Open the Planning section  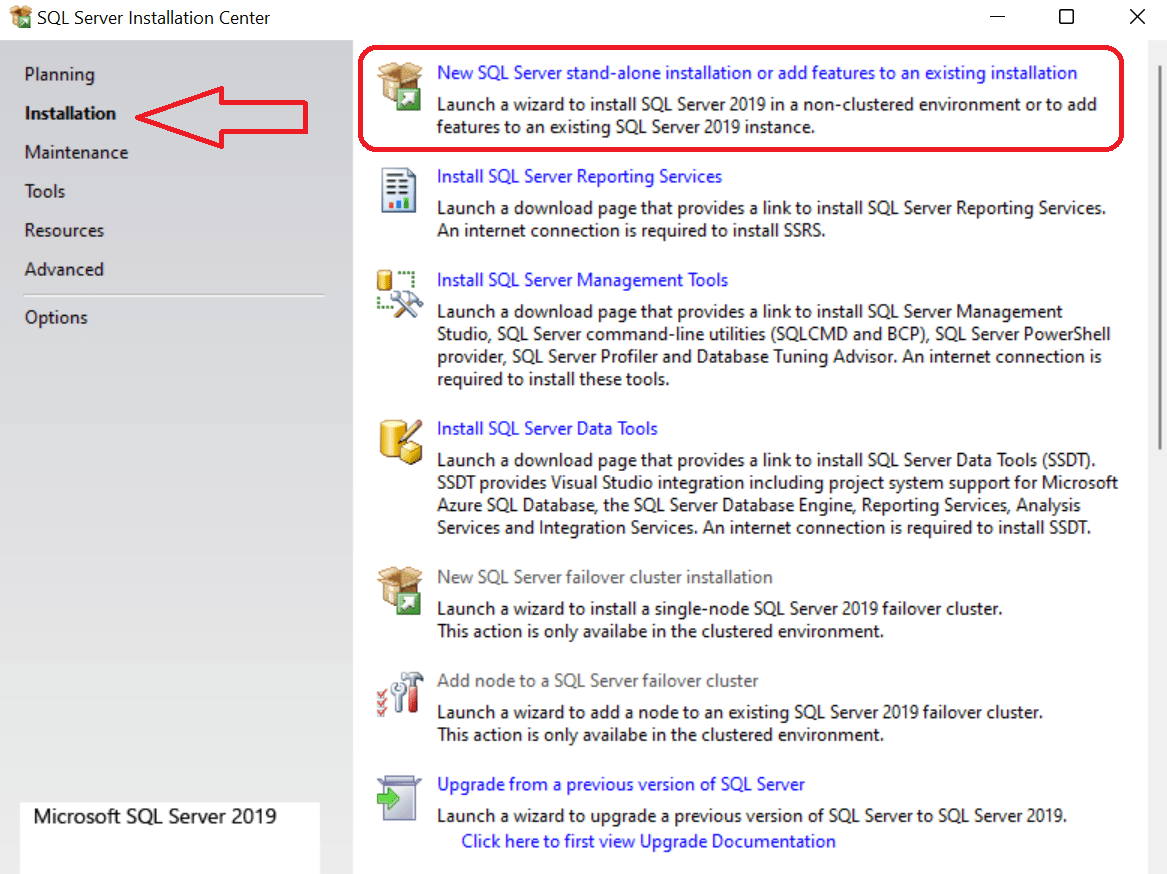(60, 74)
